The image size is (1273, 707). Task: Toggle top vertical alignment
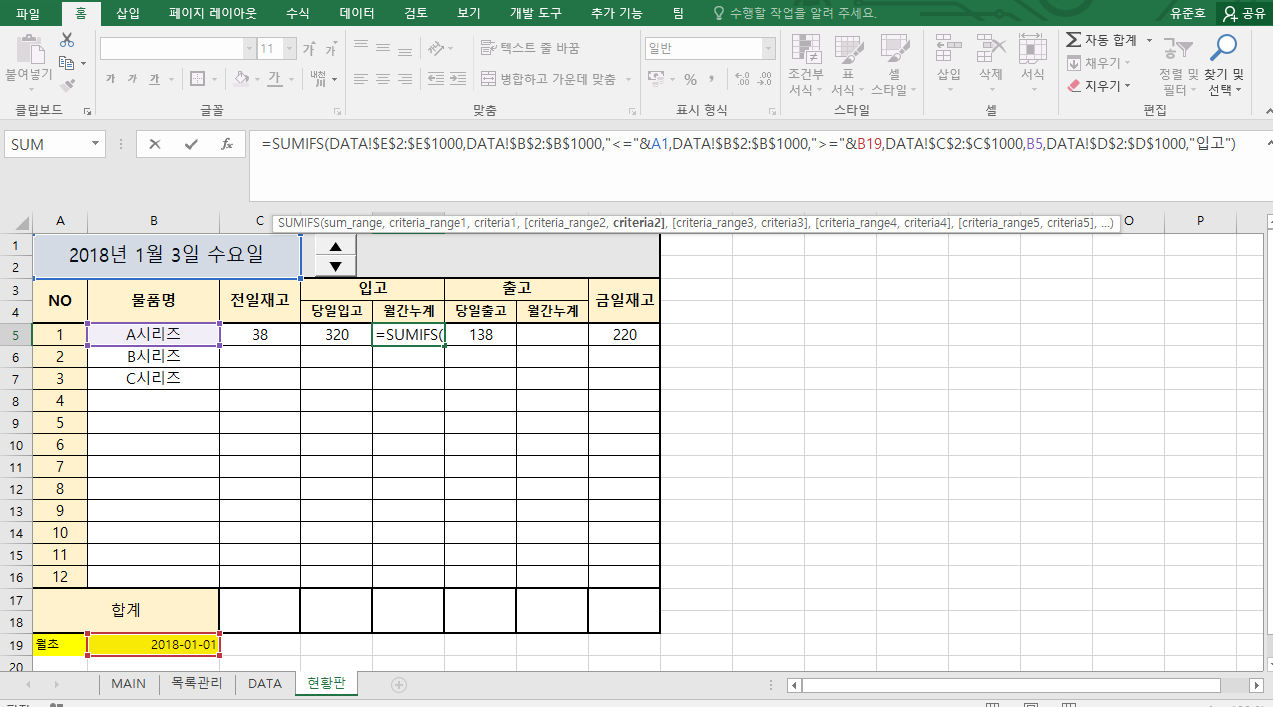(361, 48)
